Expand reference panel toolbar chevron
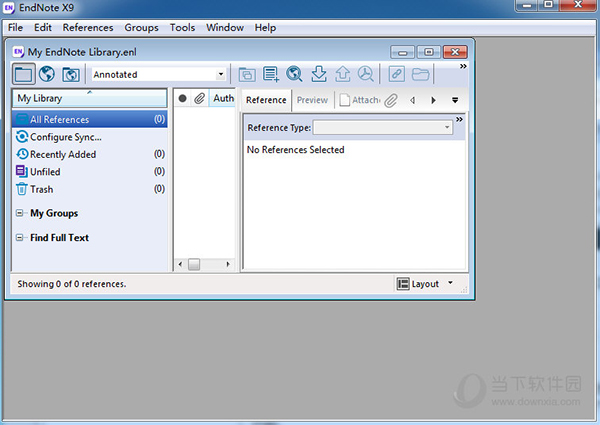600x425 pixels. tap(459, 119)
